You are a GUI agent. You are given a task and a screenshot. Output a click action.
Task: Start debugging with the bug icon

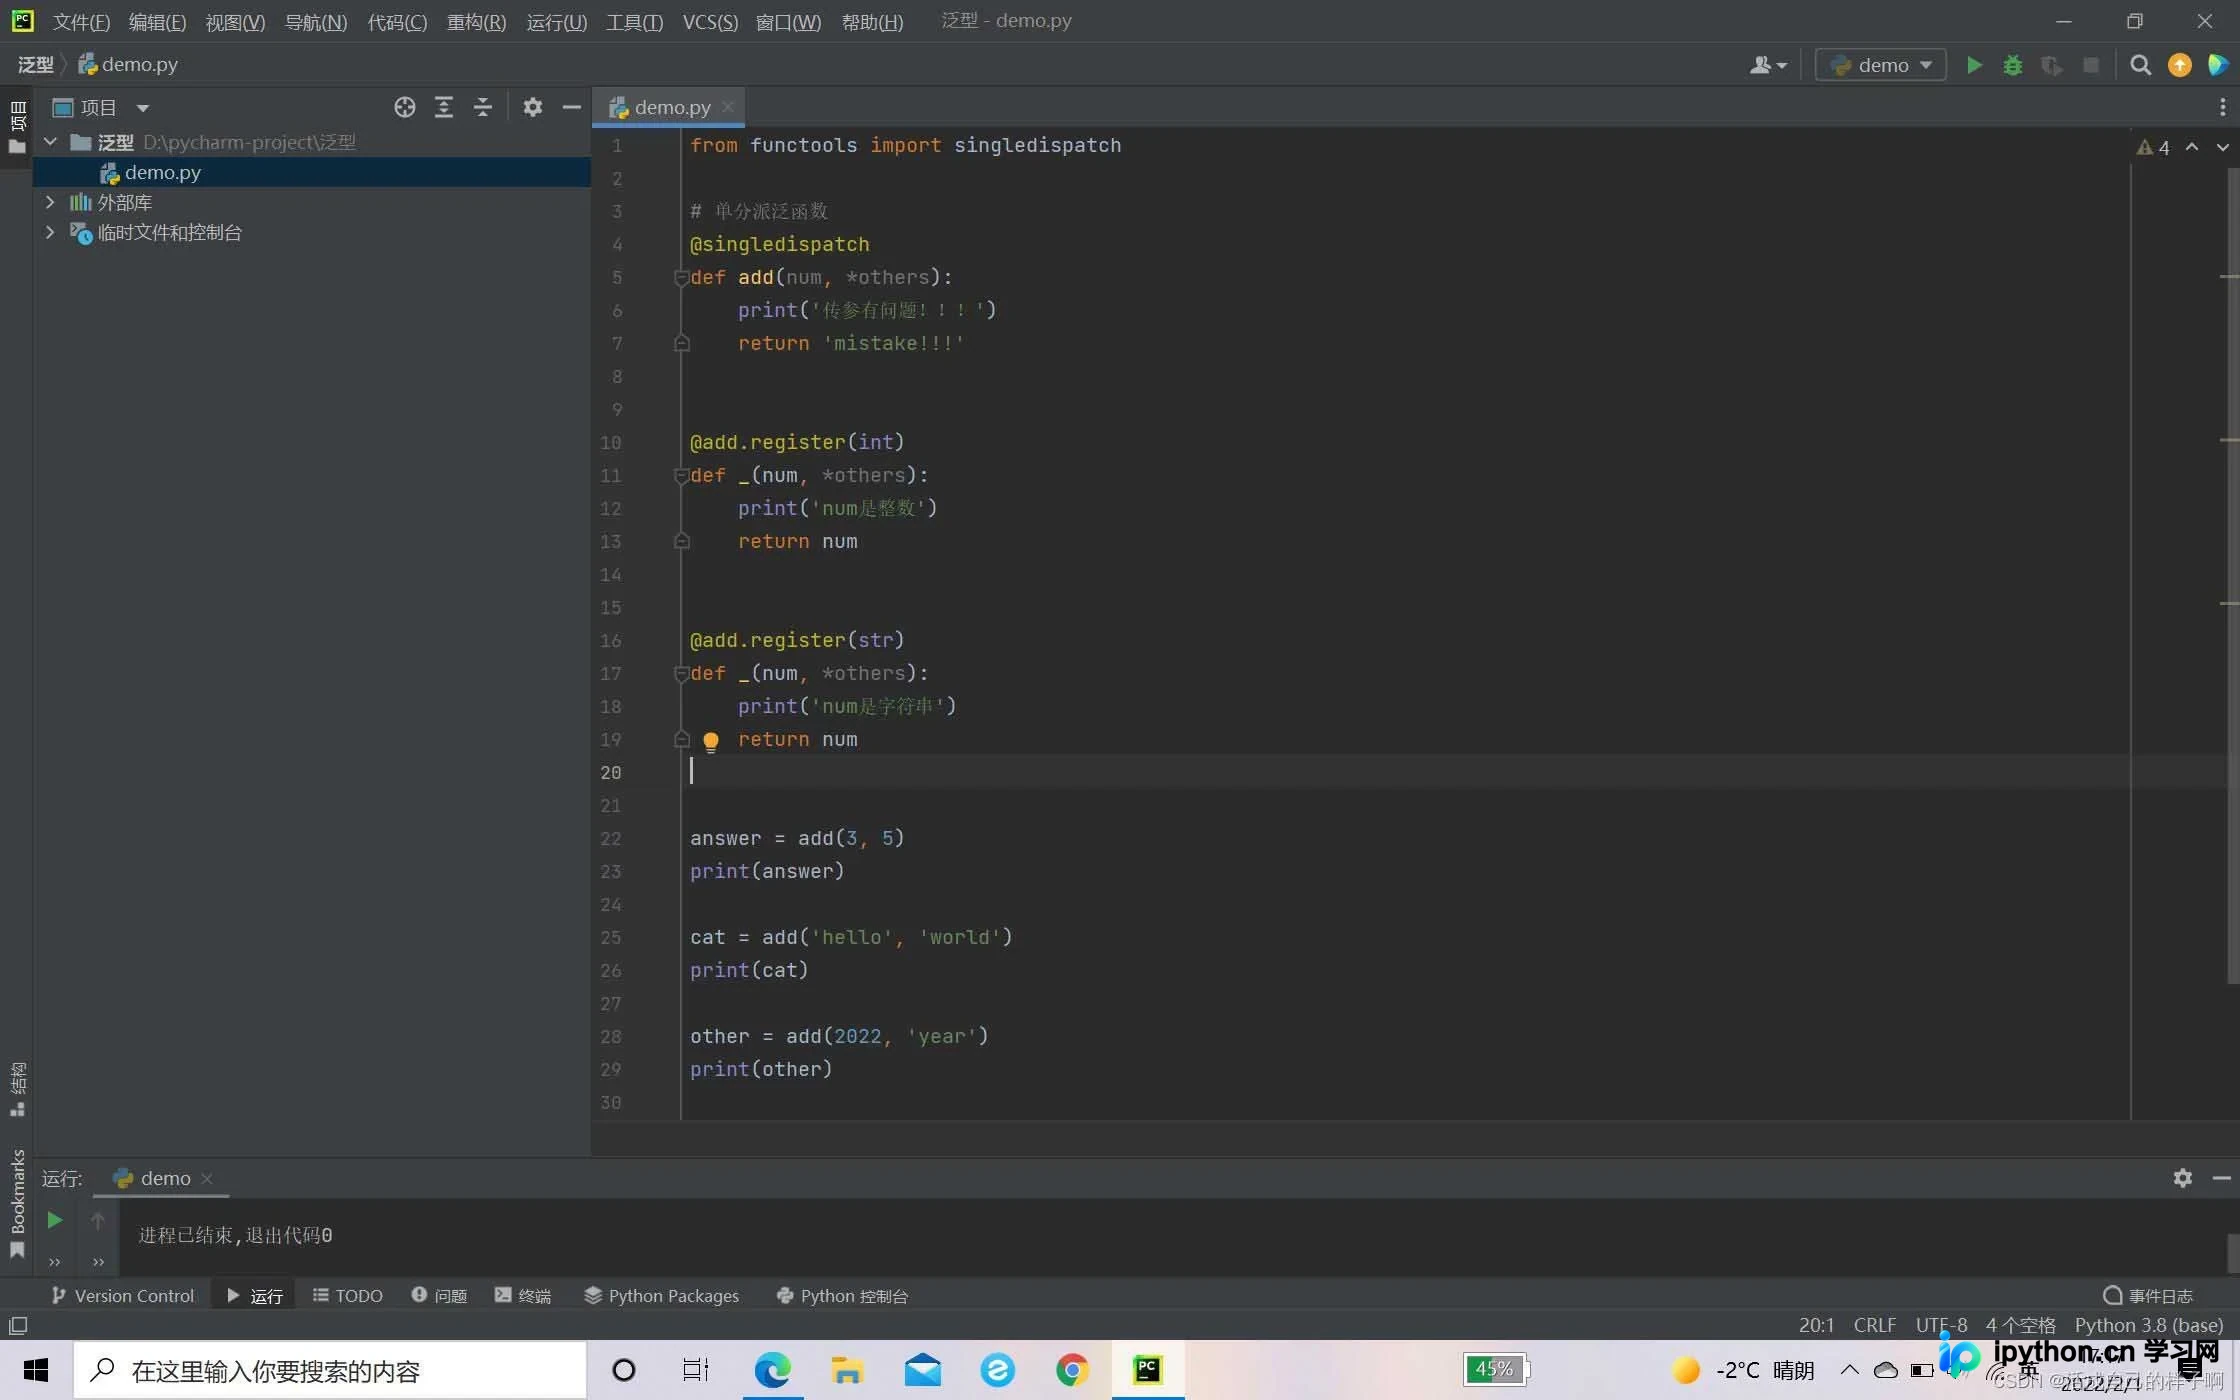coord(2013,65)
